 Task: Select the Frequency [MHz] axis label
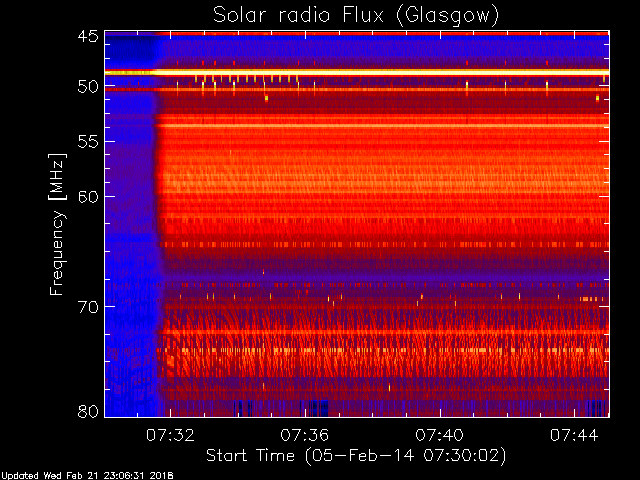pos(57,224)
